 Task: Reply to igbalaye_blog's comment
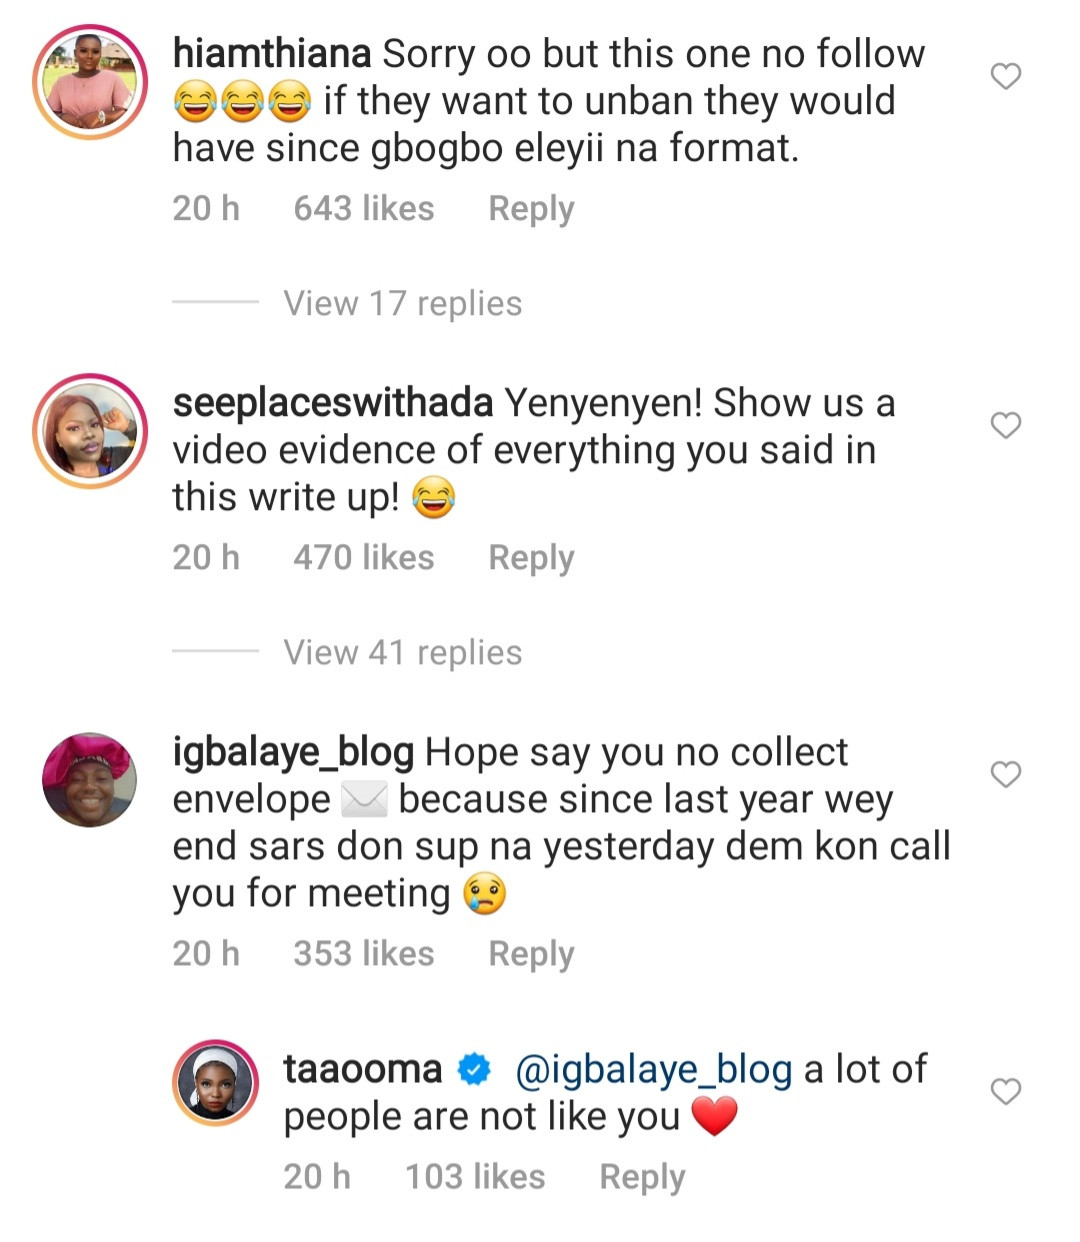coord(531,954)
